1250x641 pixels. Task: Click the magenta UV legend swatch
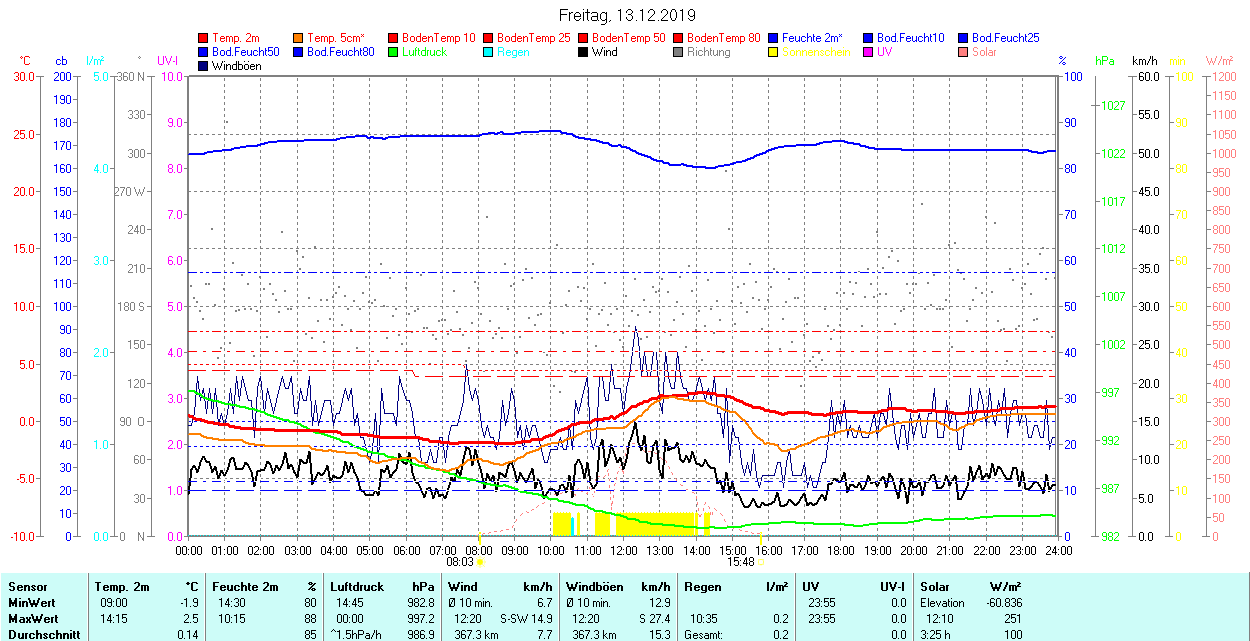869,52
